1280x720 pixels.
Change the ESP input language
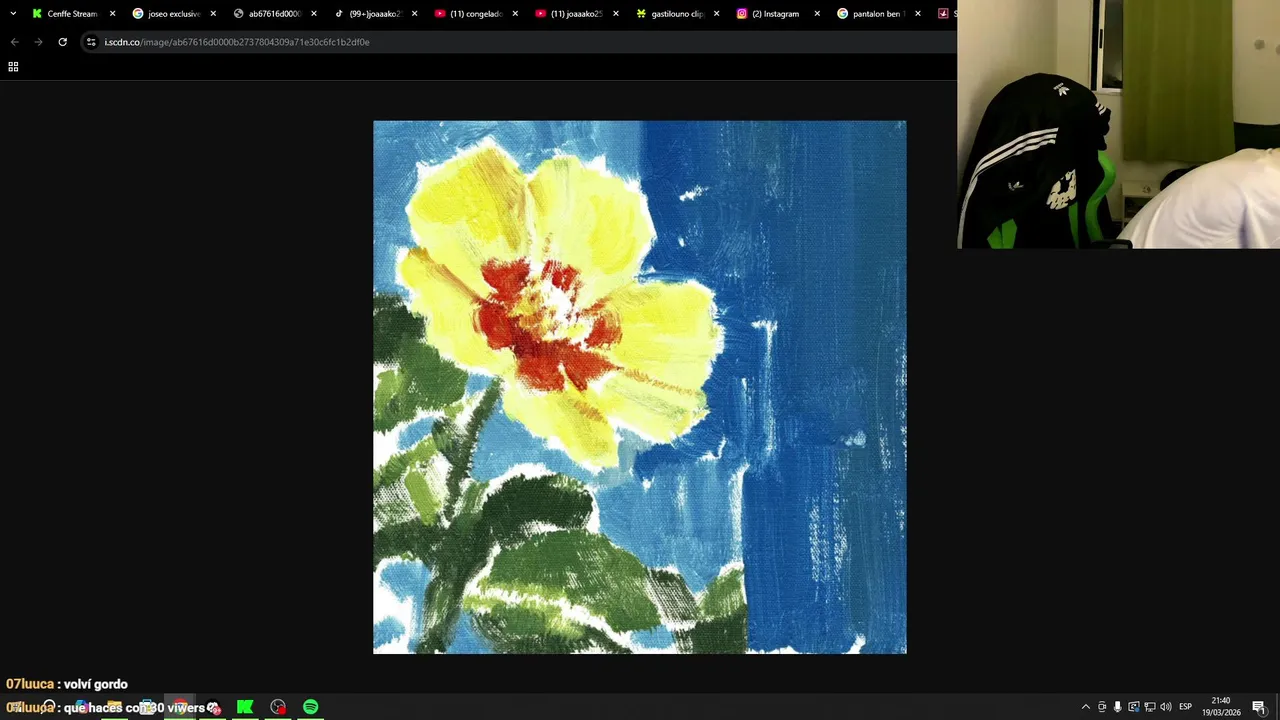coord(1186,707)
